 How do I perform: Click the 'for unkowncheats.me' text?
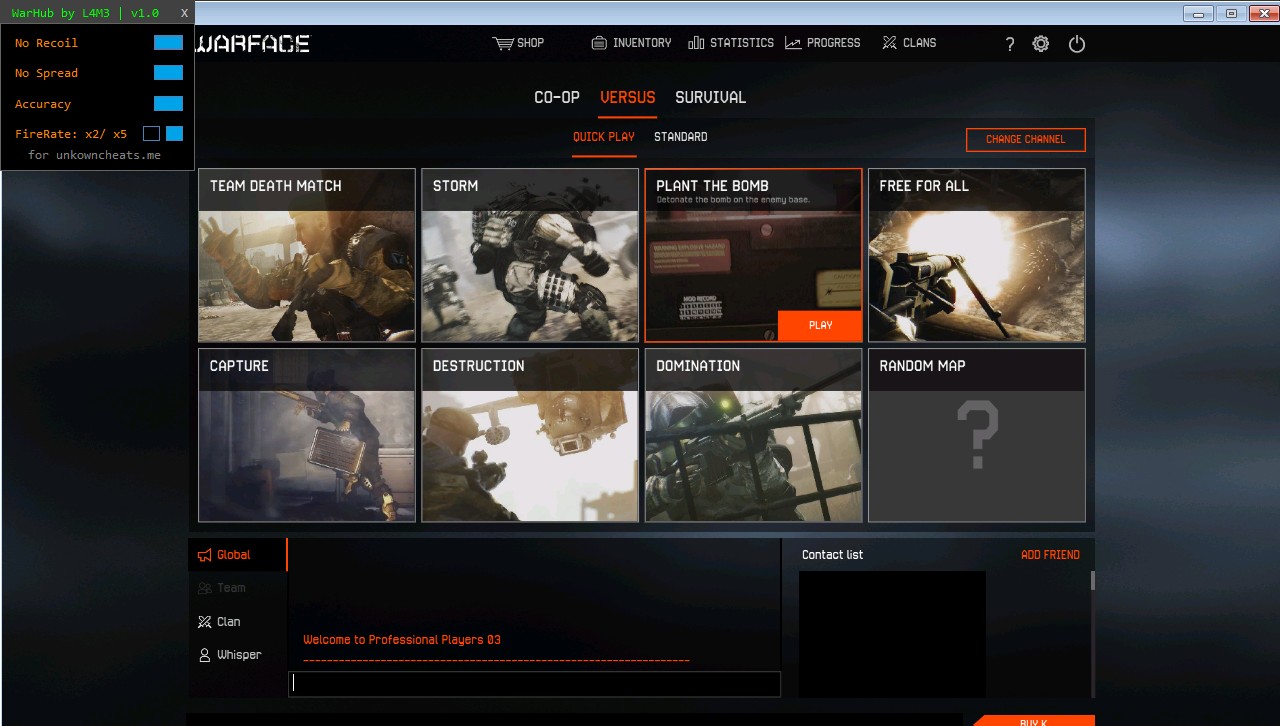[94, 155]
